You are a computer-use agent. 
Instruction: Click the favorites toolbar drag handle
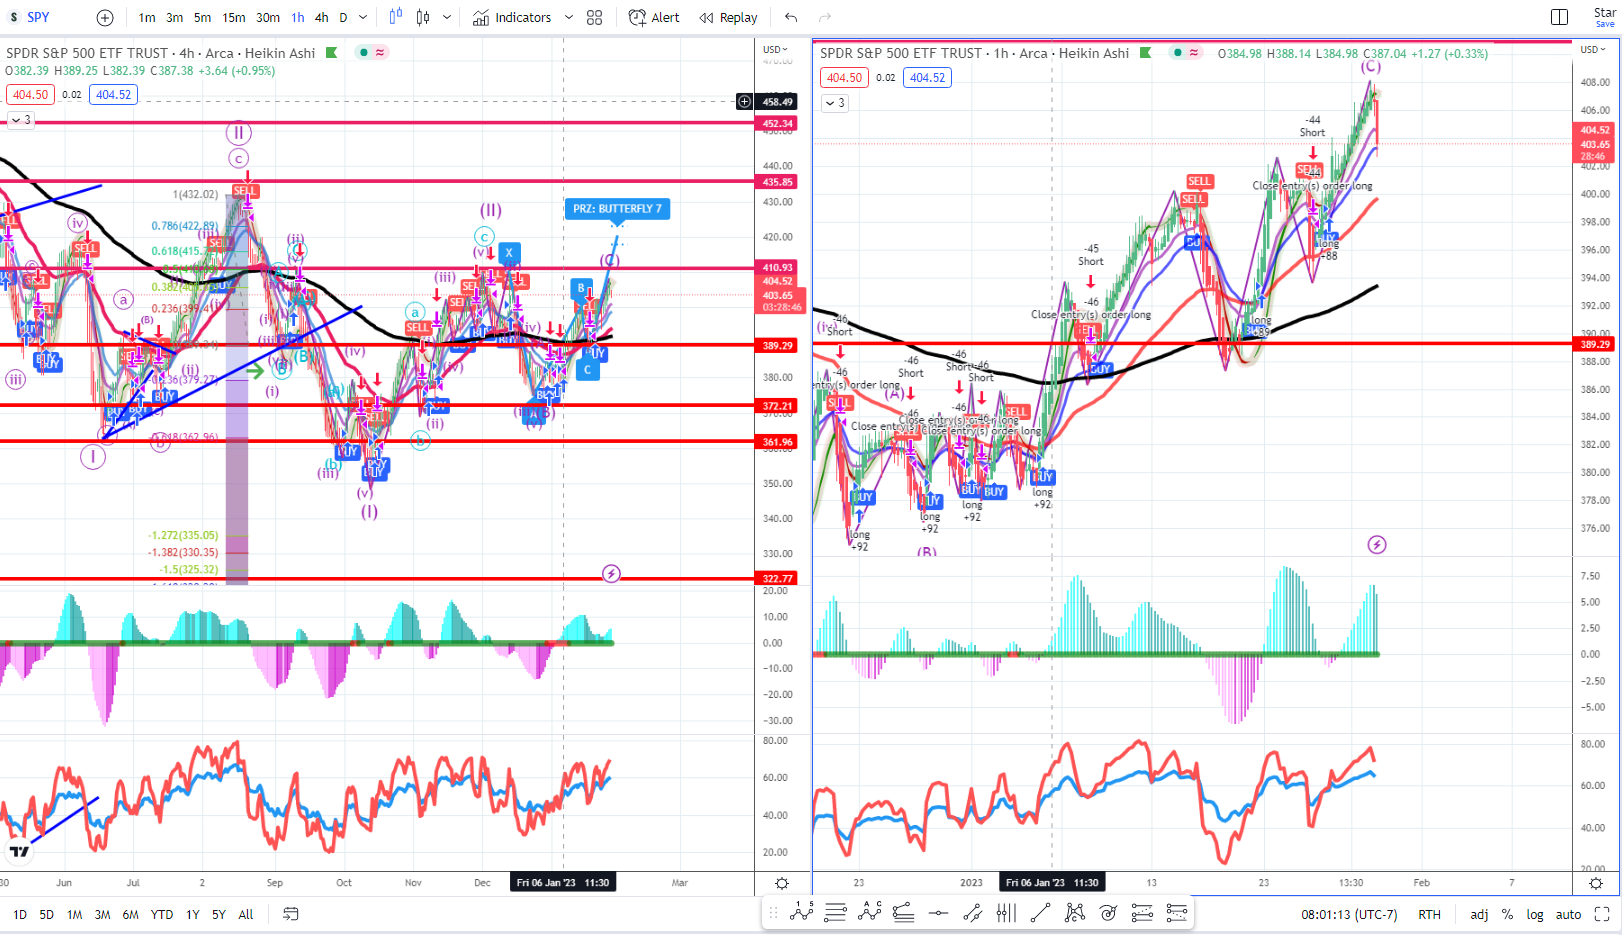coord(774,912)
